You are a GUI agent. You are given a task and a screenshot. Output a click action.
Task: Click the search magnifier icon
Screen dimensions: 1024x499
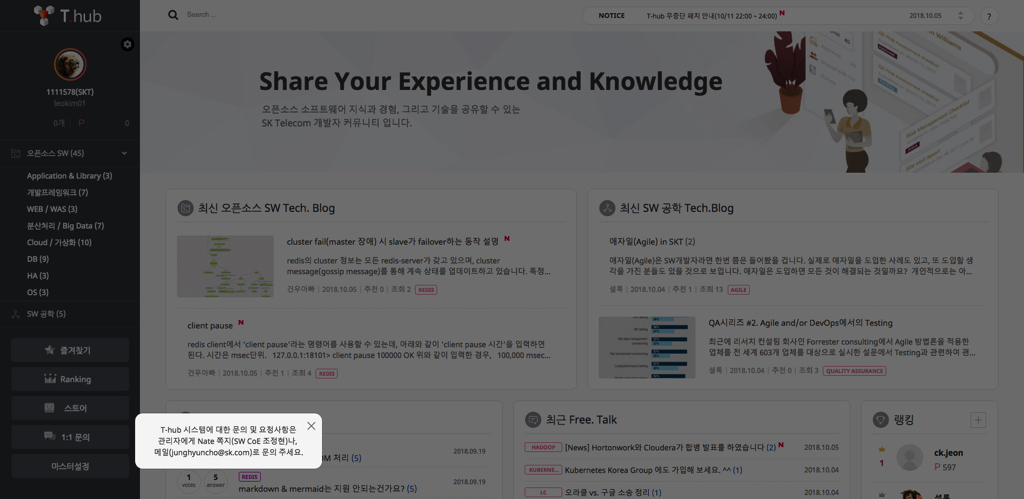[x=173, y=15]
